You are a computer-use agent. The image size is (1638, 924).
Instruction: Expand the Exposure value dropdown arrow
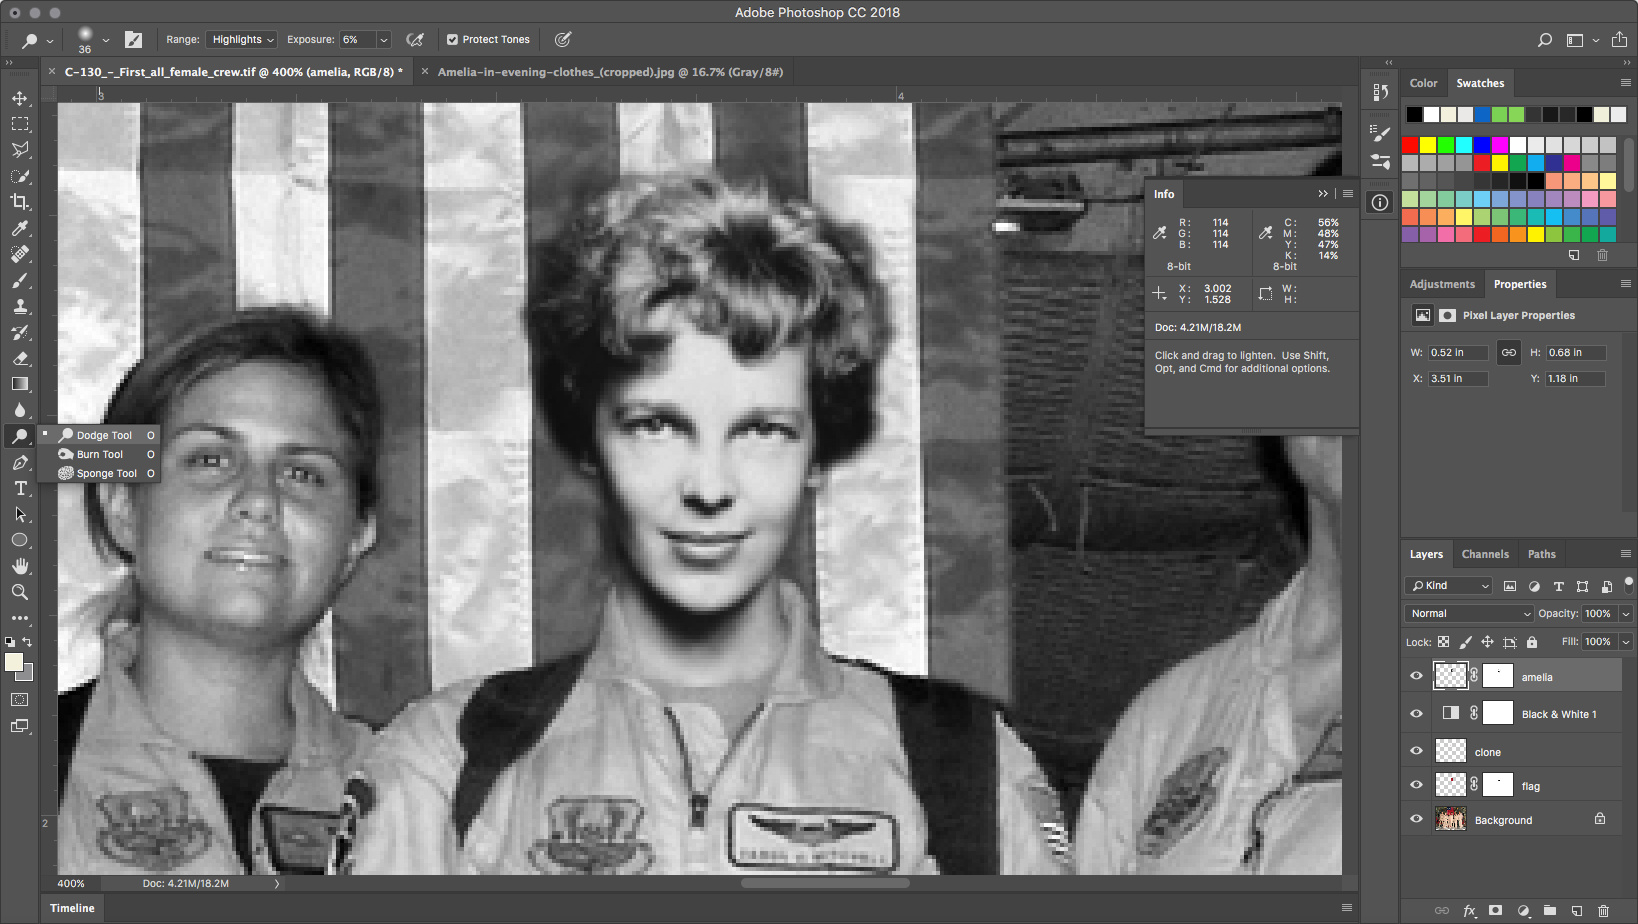pyautogui.click(x=383, y=40)
